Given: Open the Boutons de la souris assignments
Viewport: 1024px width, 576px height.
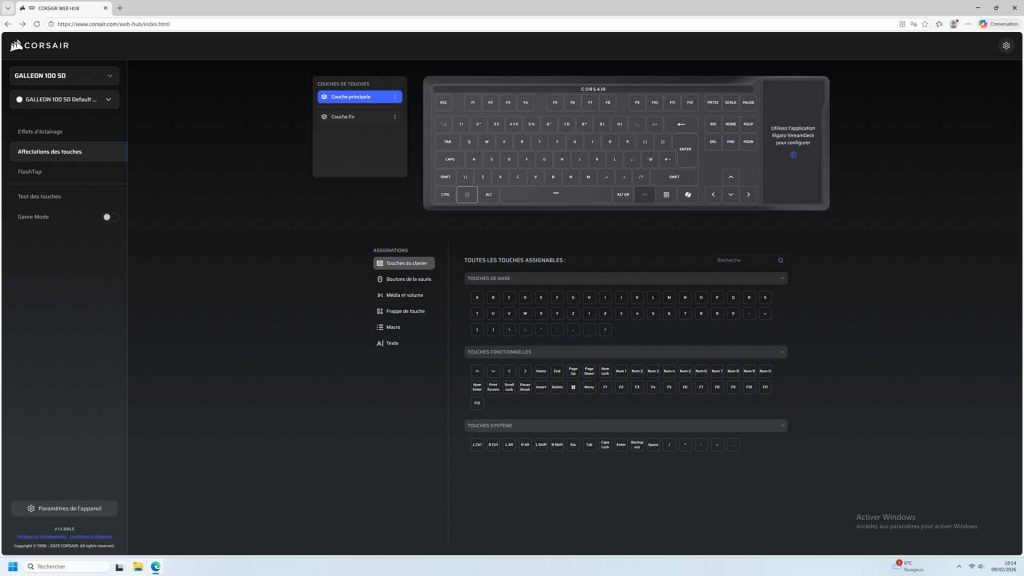Looking at the screenshot, I should 406,279.
